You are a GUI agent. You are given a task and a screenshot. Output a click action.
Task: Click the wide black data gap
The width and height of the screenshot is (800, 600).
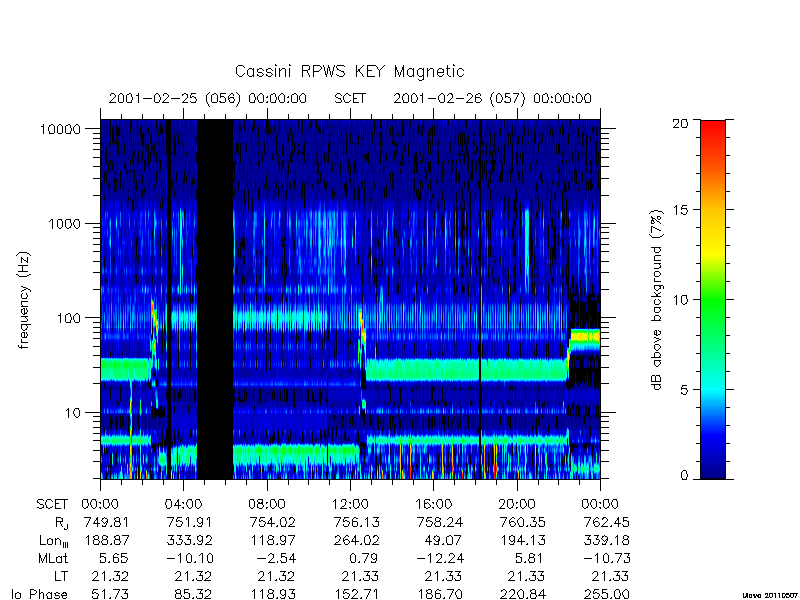pyautogui.click(x=215, y=299)
